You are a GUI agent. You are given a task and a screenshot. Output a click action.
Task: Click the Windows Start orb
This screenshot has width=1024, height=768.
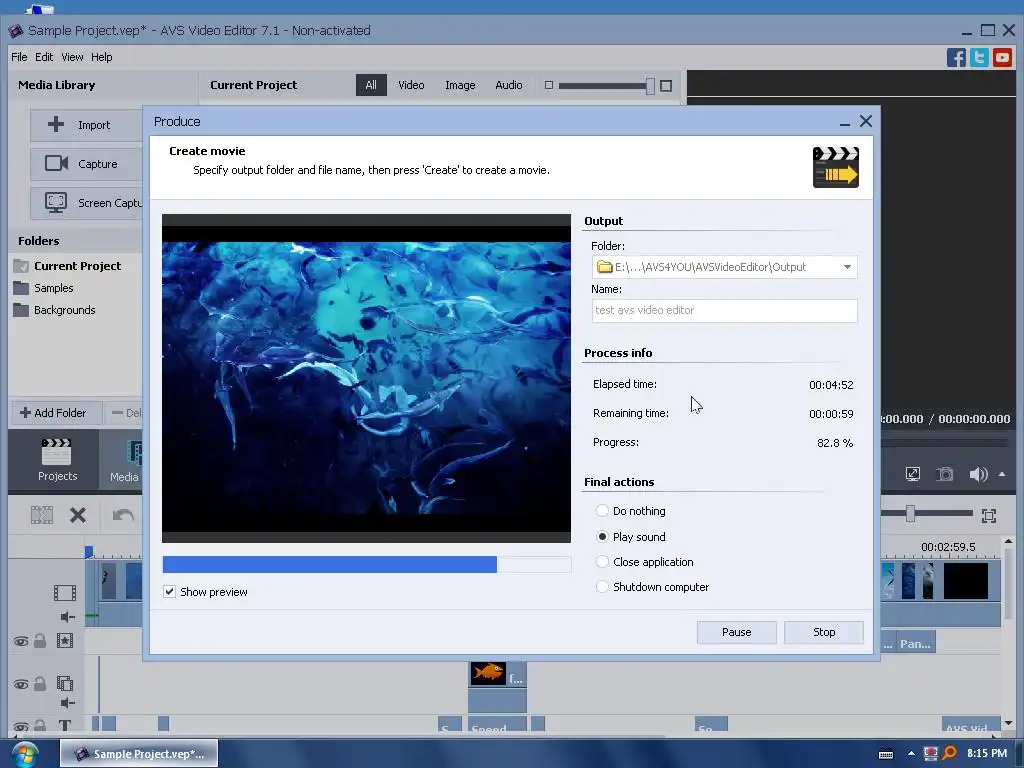point(24,754)
